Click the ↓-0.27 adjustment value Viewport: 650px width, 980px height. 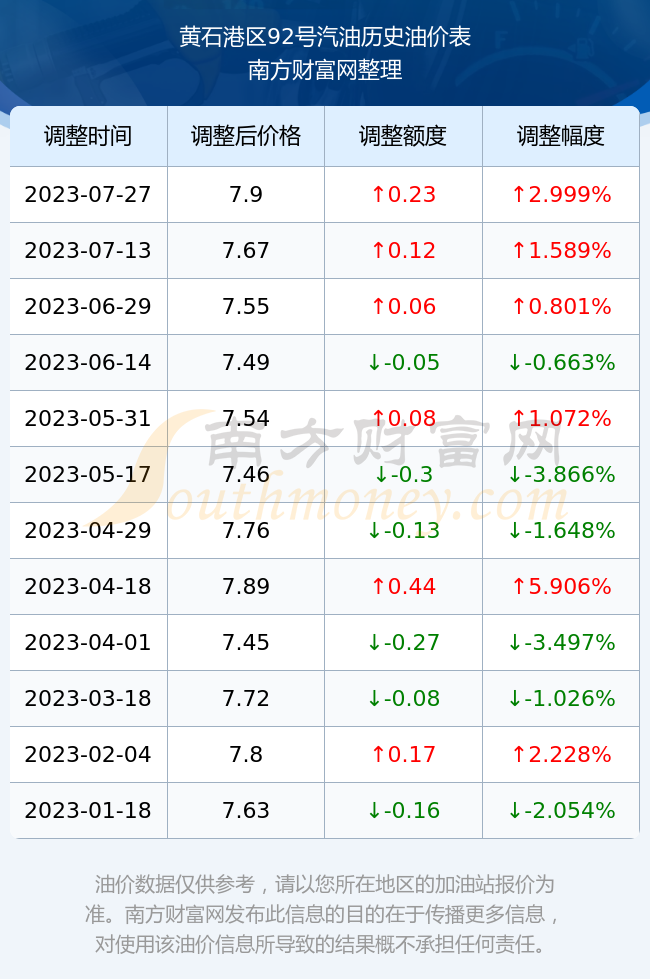[403, 642]
